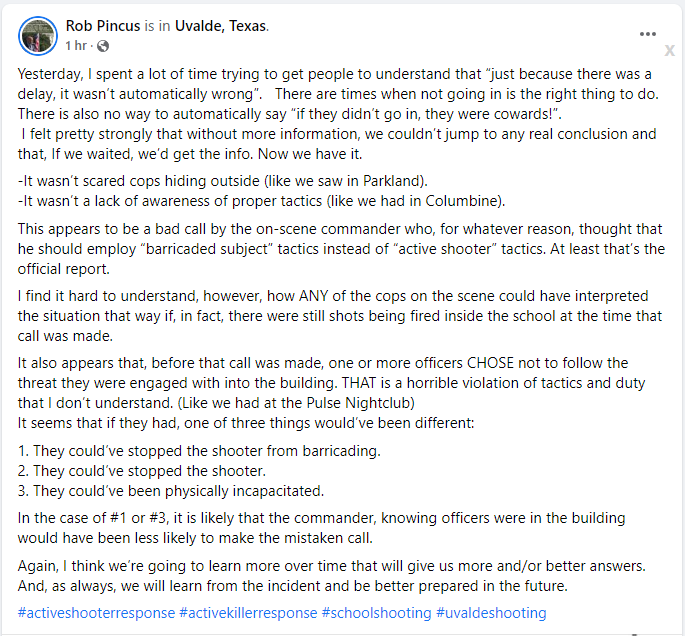Click list item about stopping shooter barricading
This screenshot has height=636, width=685.
point(199,451)
